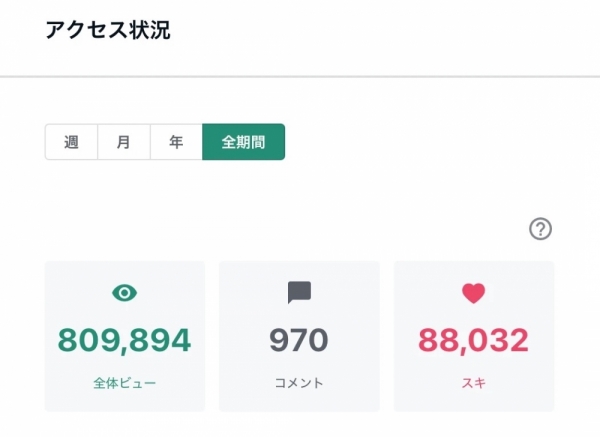The width and height of the screenshot is (600, 437).
Task: Click the 970 comments count
Action: click(299, 340)
